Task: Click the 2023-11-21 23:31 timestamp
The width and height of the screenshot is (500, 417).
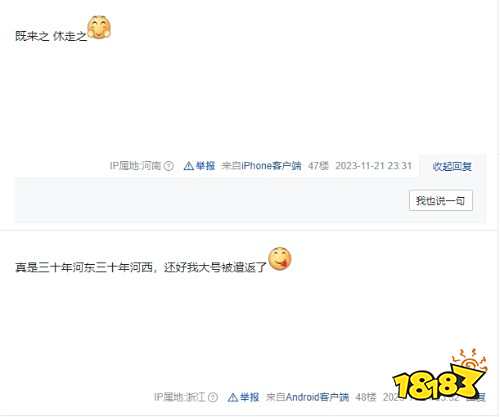Action: pyautogui.click(x=373, y=166)
